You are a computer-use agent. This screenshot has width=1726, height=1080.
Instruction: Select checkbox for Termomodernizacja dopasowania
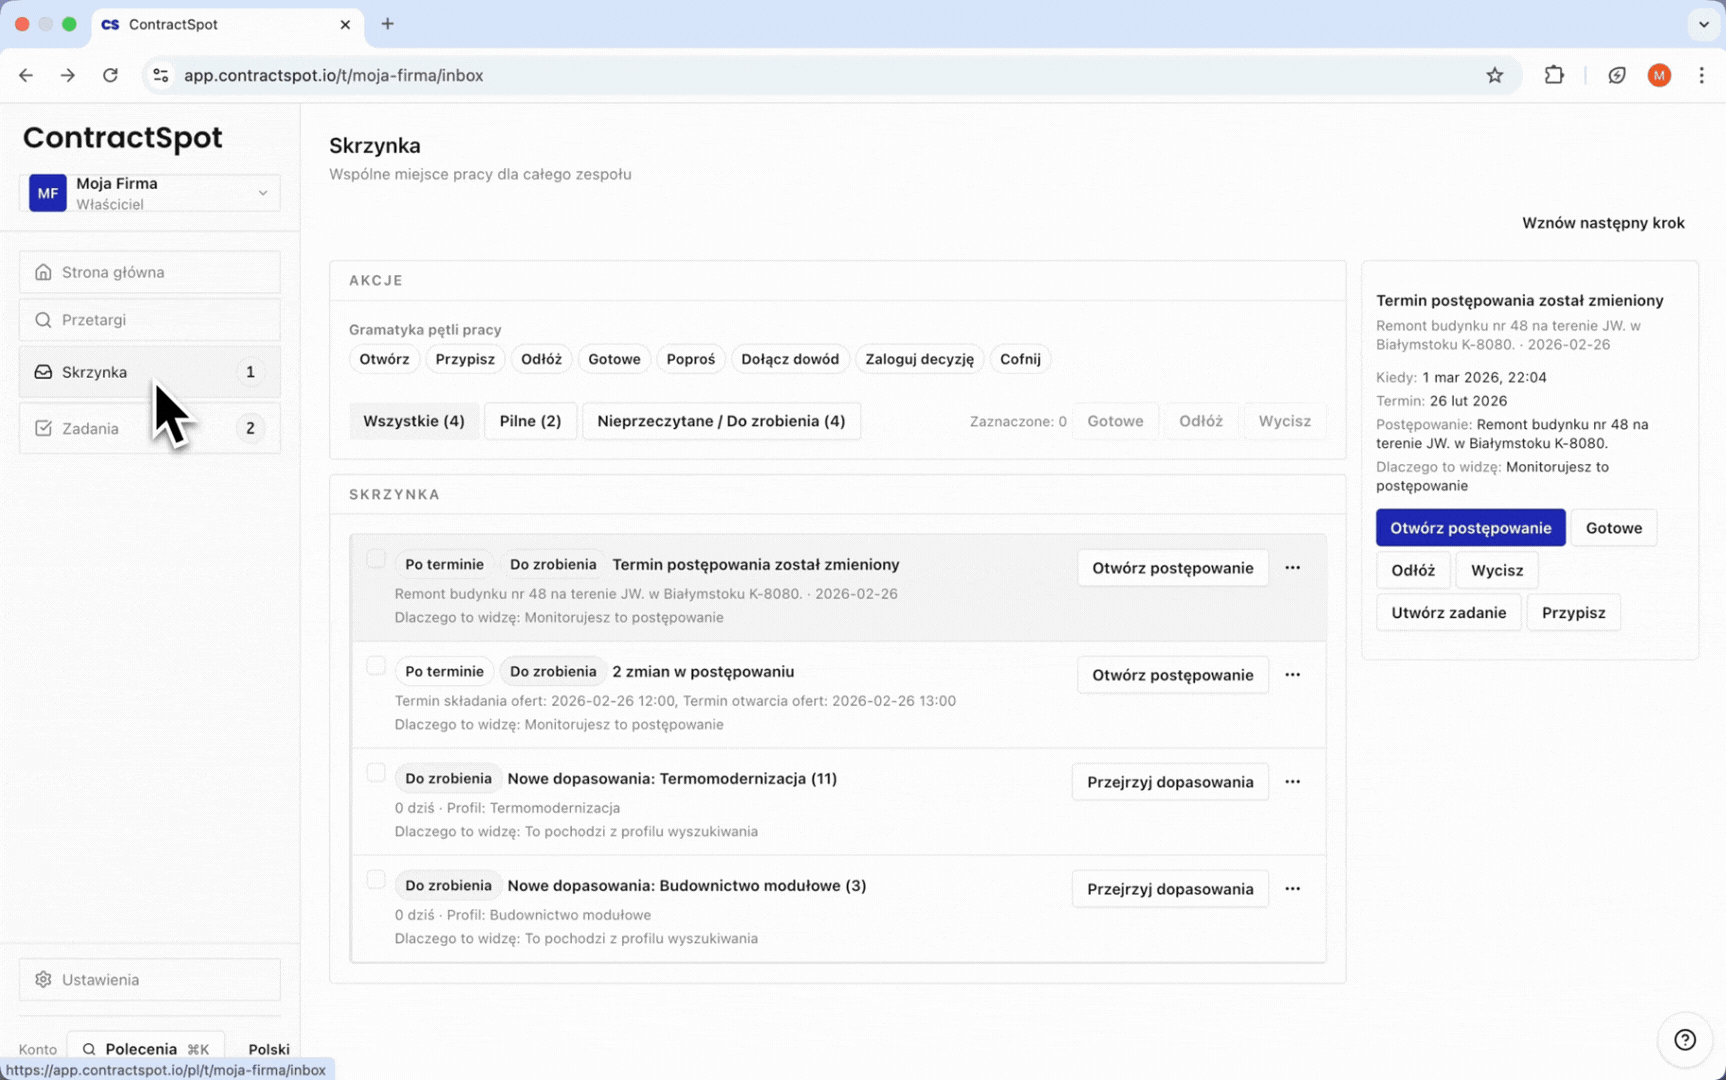[x=376, y=773]
